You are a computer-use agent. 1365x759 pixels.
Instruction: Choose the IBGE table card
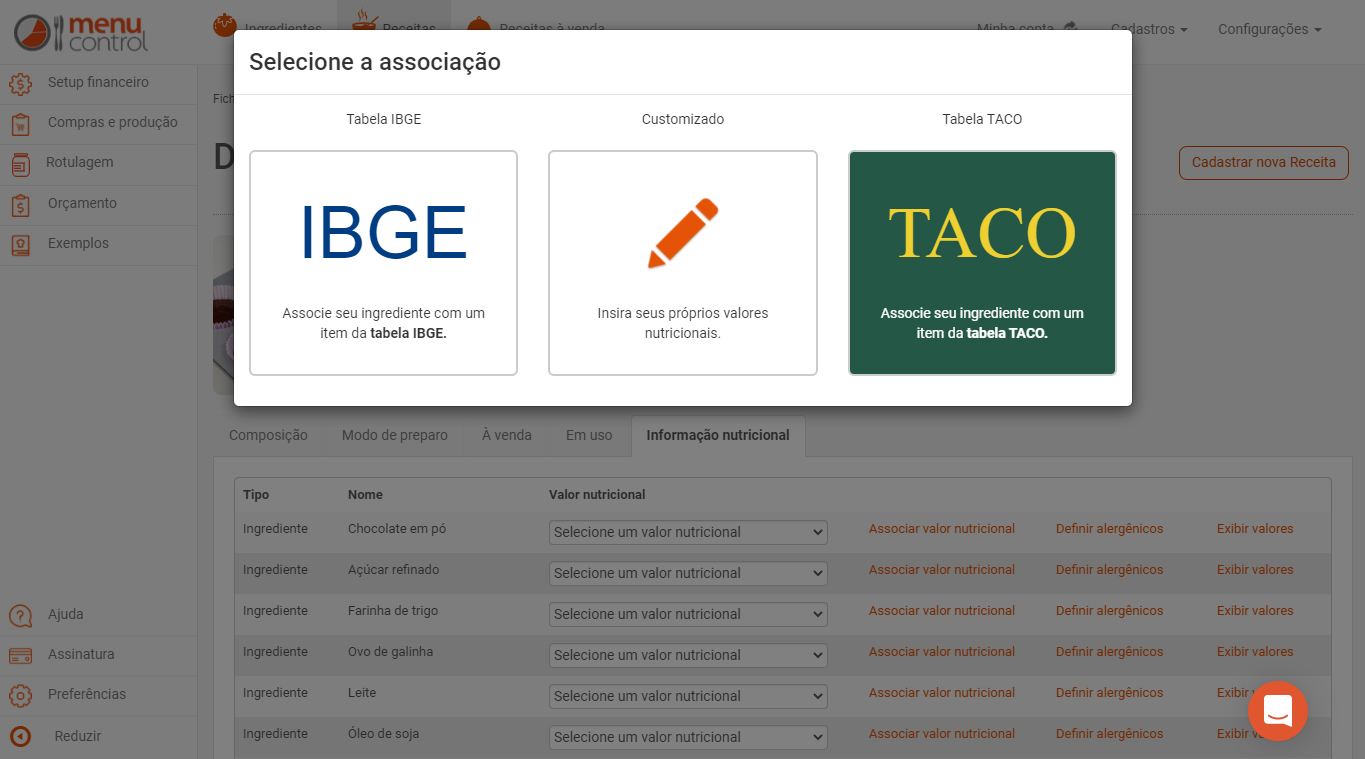click(x=383, y=263)
